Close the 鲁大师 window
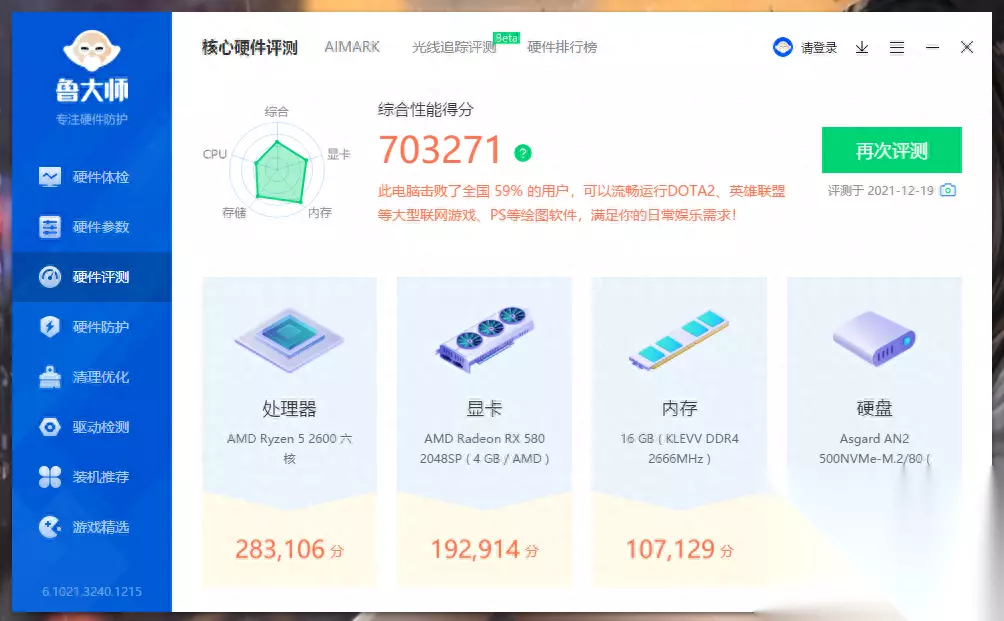 967,47
